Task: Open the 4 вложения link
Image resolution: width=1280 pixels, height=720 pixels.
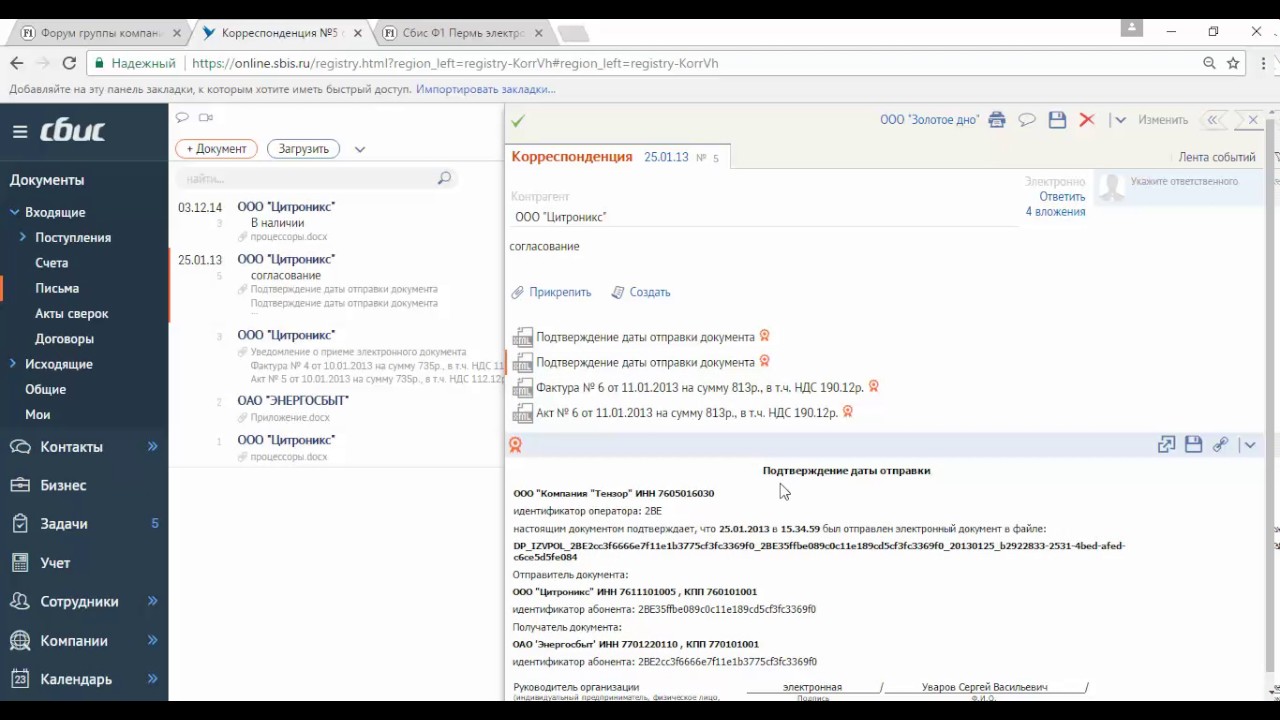Action: [1055, 212]
